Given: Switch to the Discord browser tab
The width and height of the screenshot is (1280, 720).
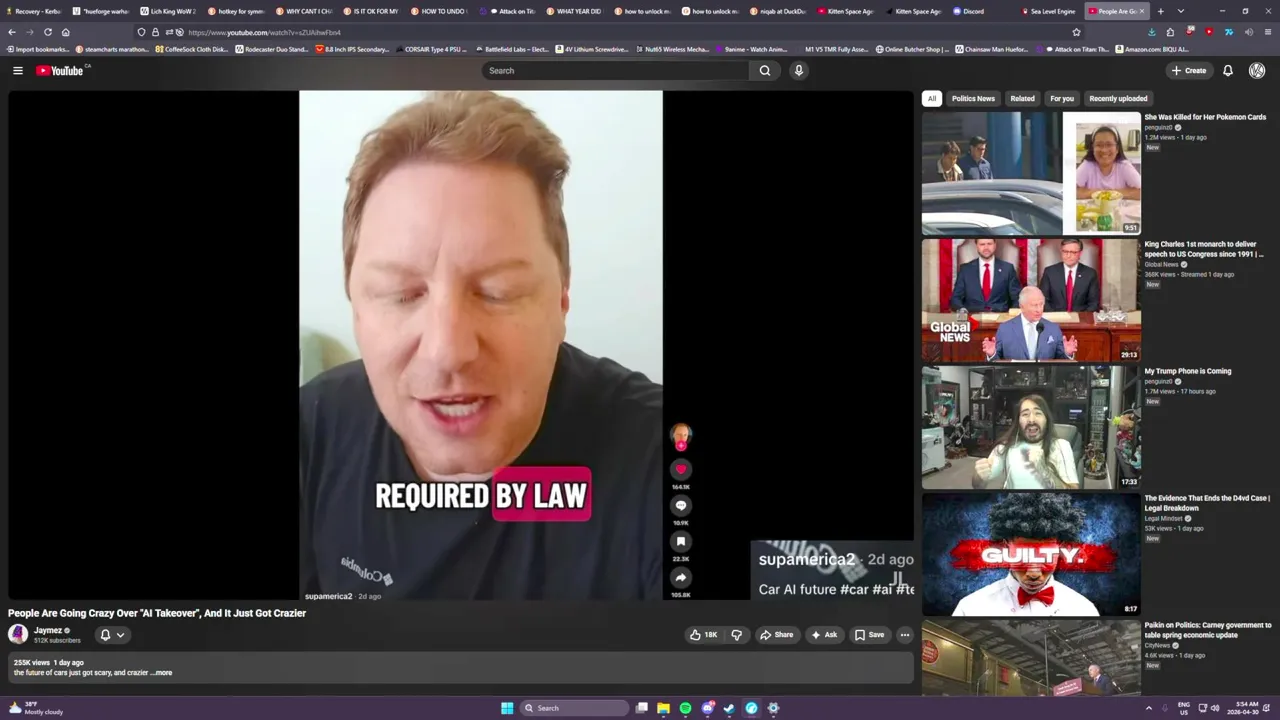Looking at the screenshot, I should tap(976, 11).
